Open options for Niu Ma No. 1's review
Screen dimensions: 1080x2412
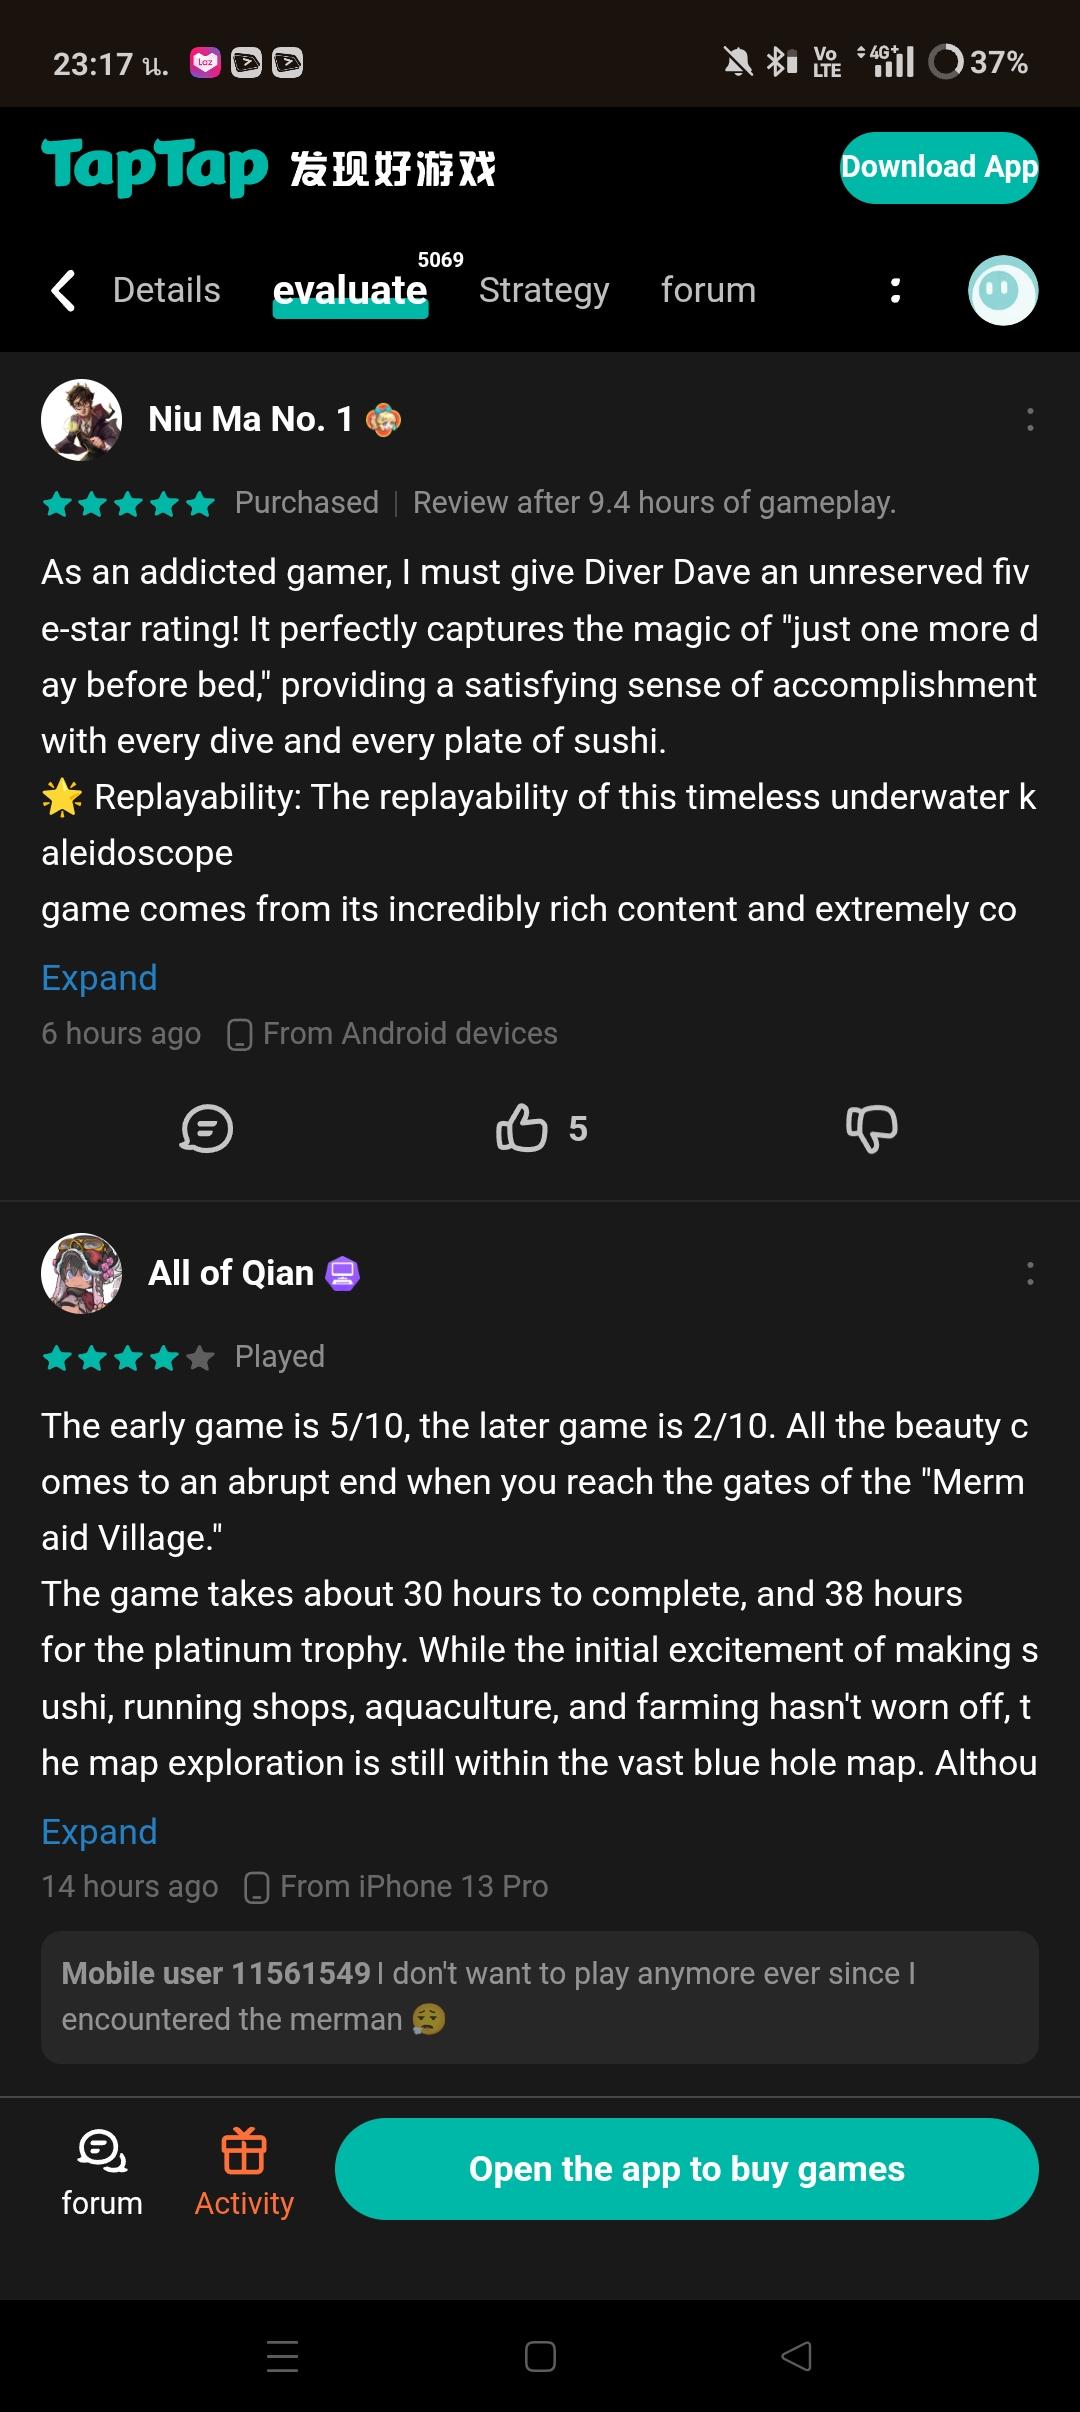coord(1030,420)
